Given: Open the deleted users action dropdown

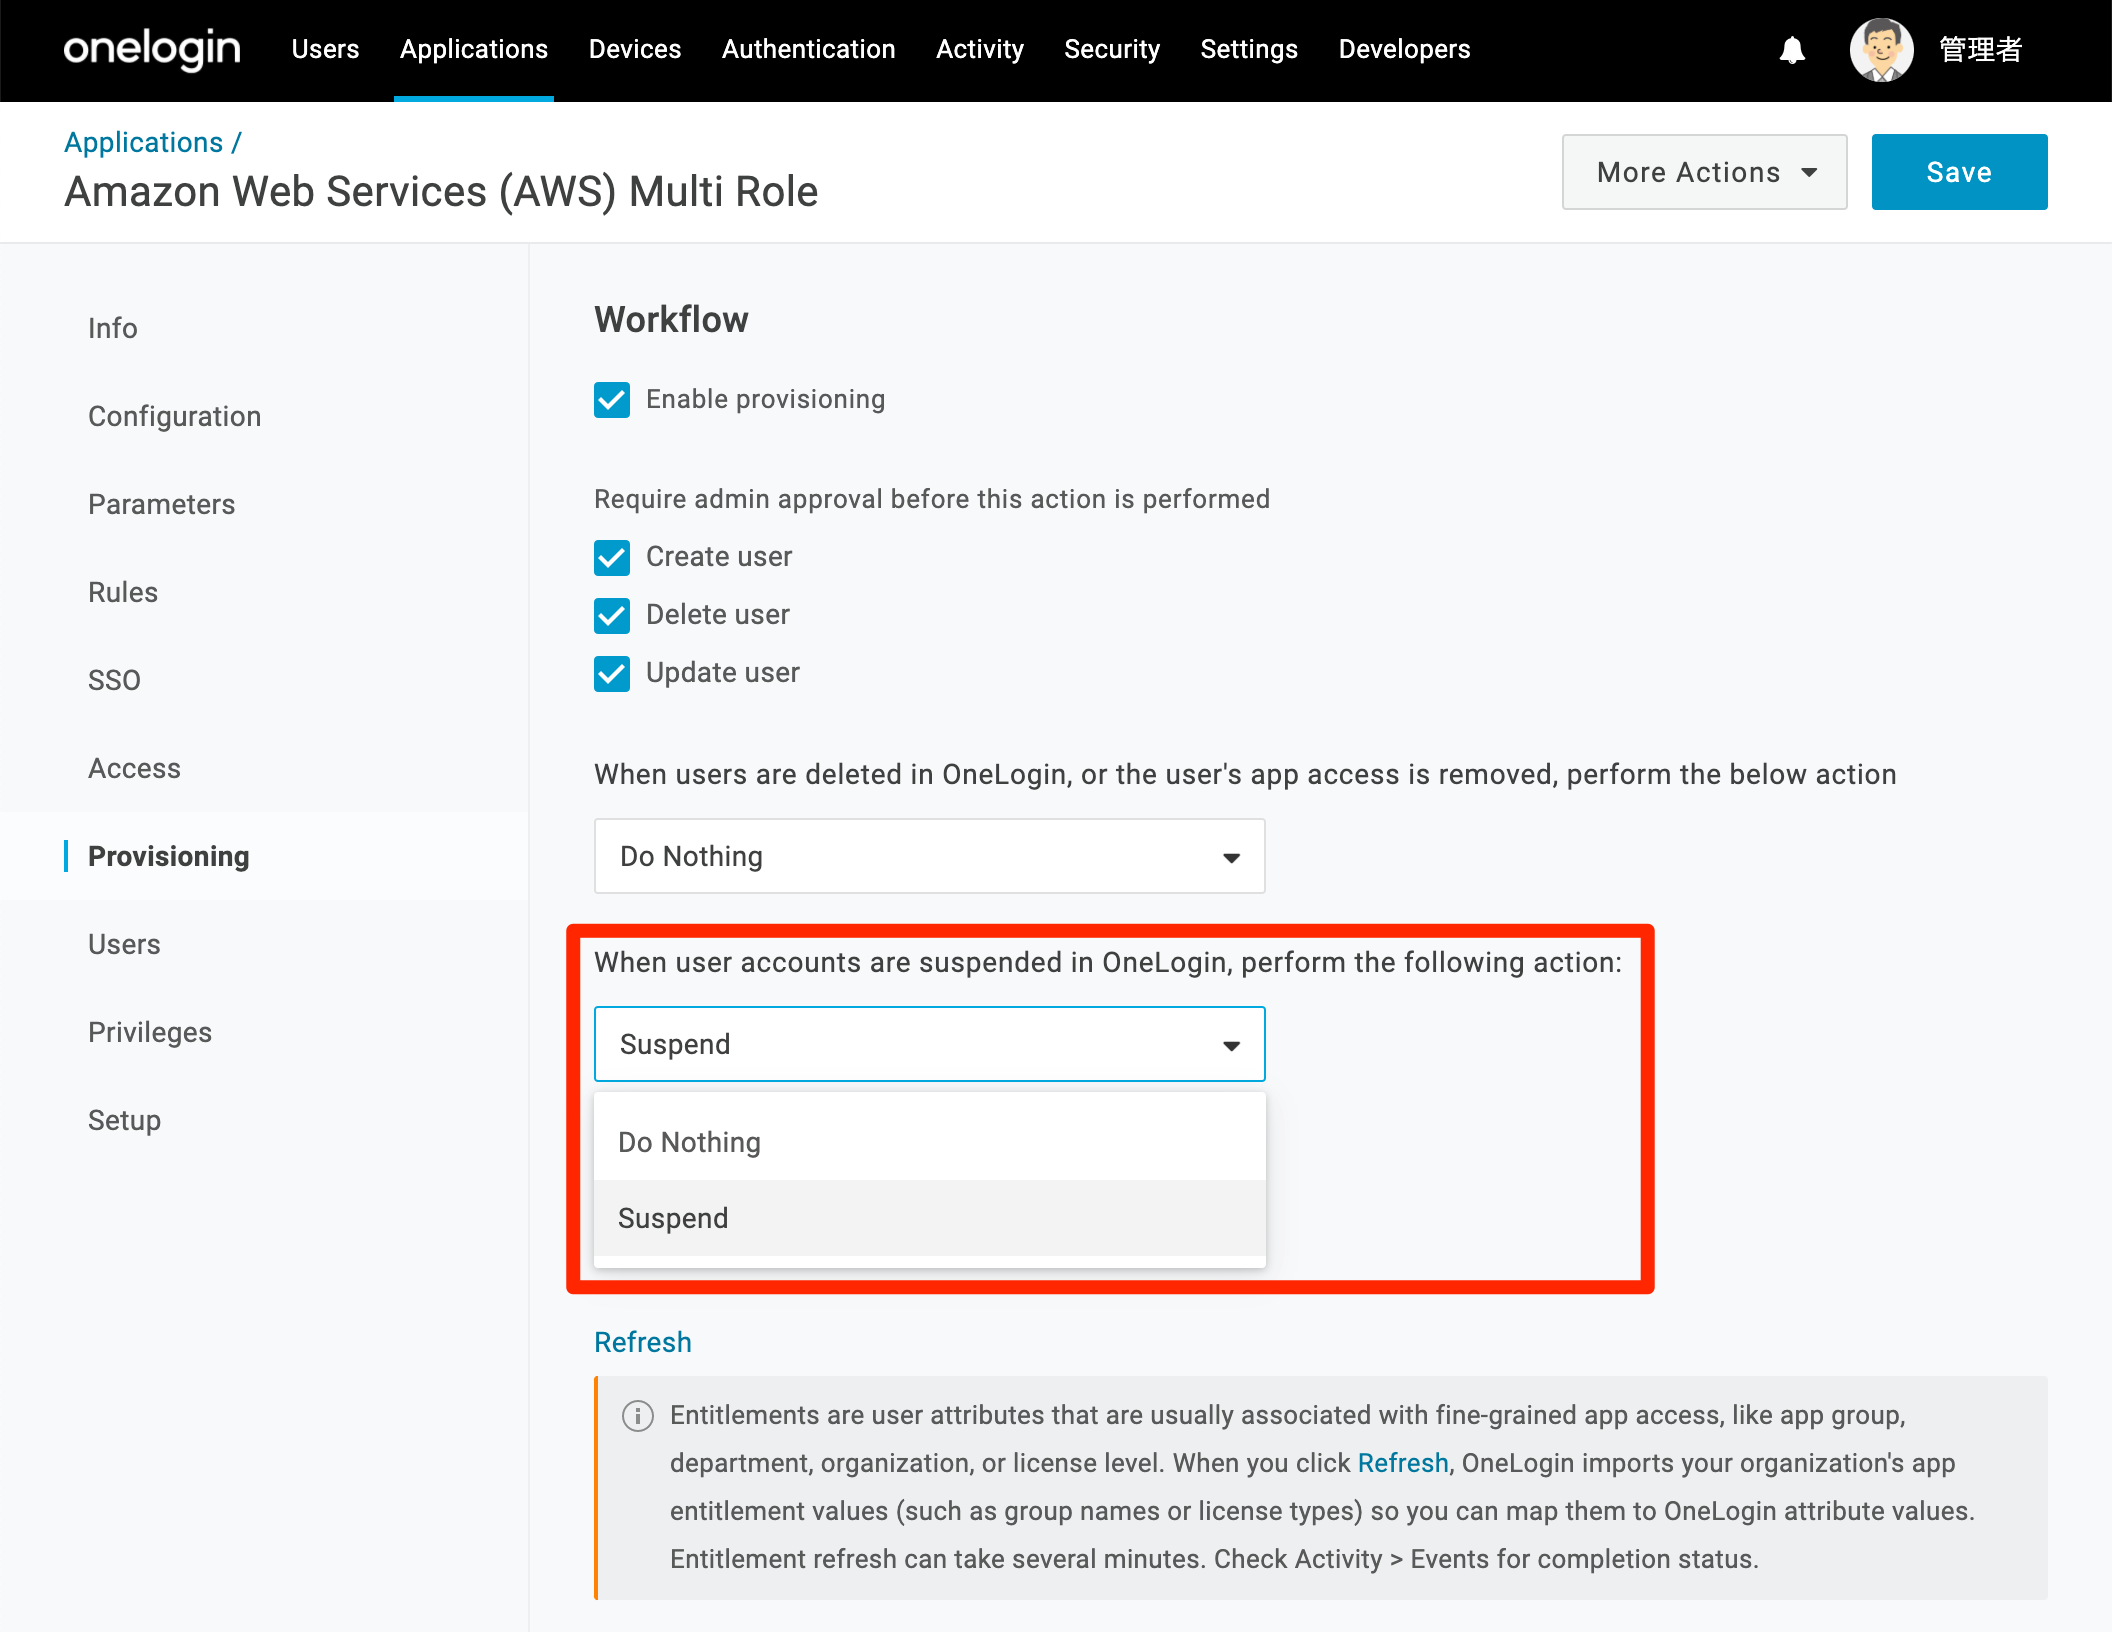Looking at the screenshot, I should [929, 856].
